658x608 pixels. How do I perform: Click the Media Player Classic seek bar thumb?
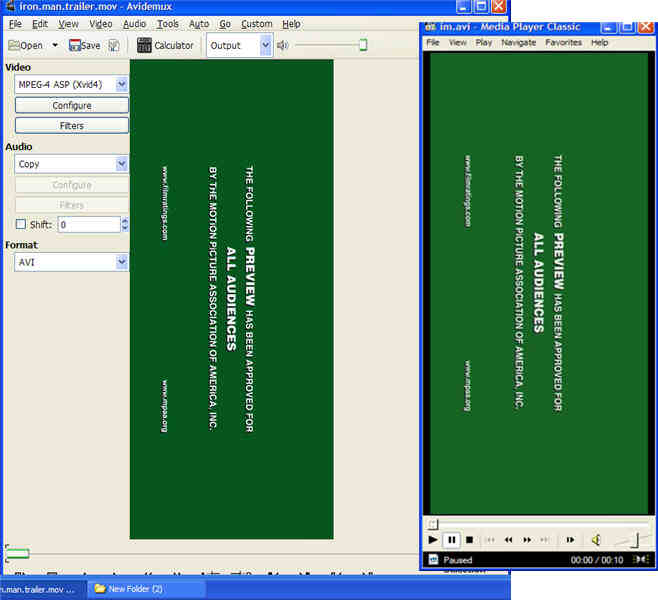[x=433, y=524]
